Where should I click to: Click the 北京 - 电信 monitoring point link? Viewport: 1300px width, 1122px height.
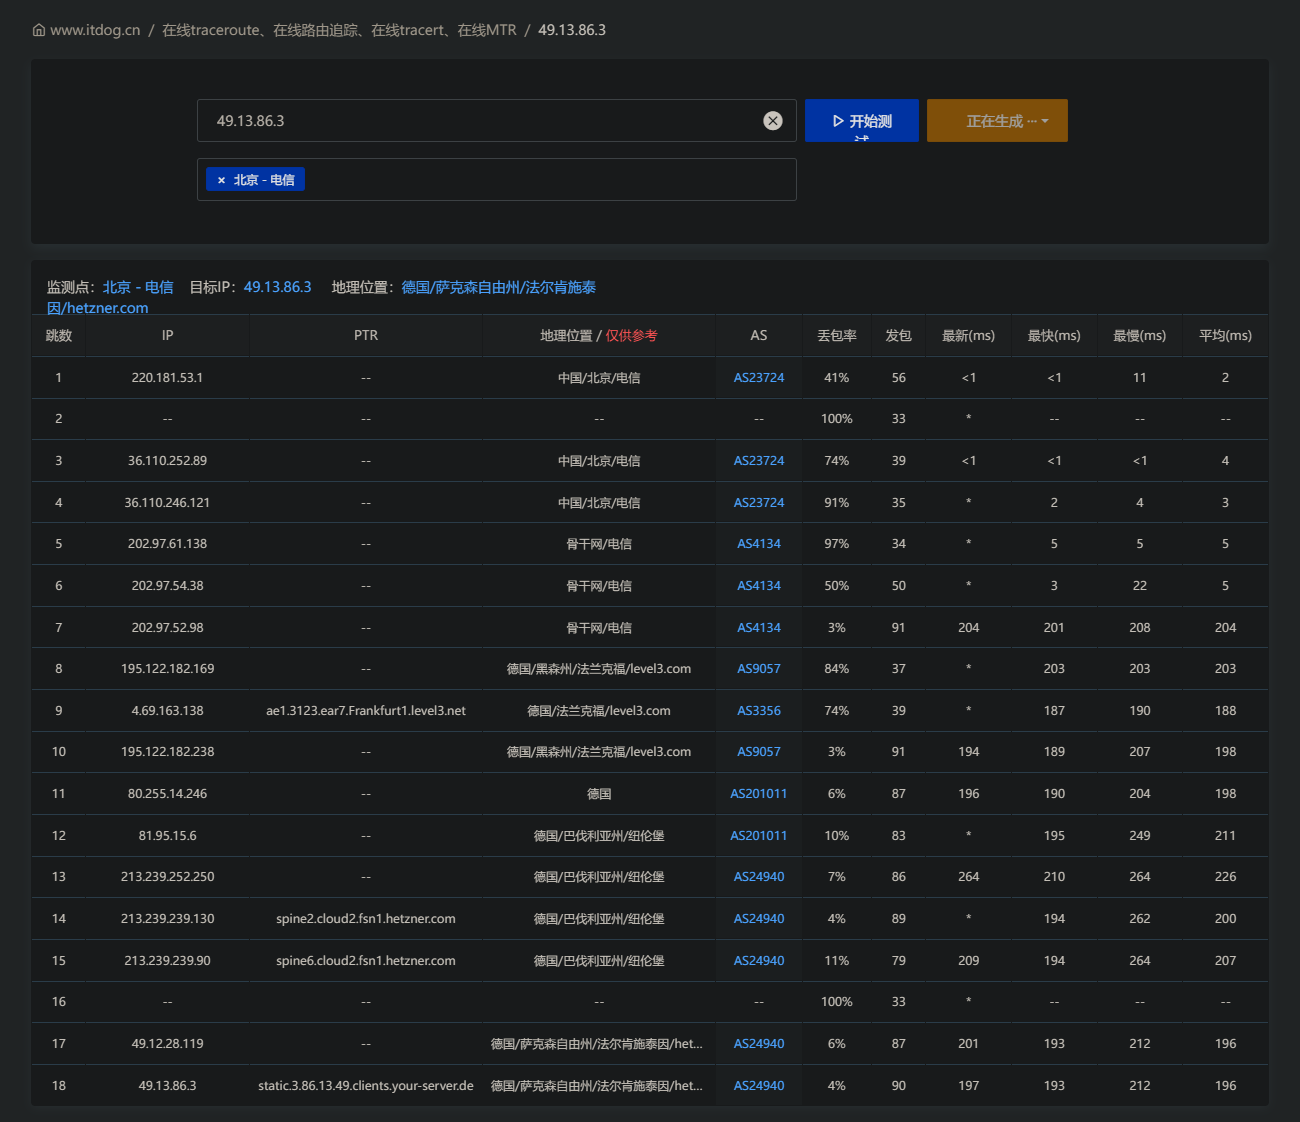[138, 287]
